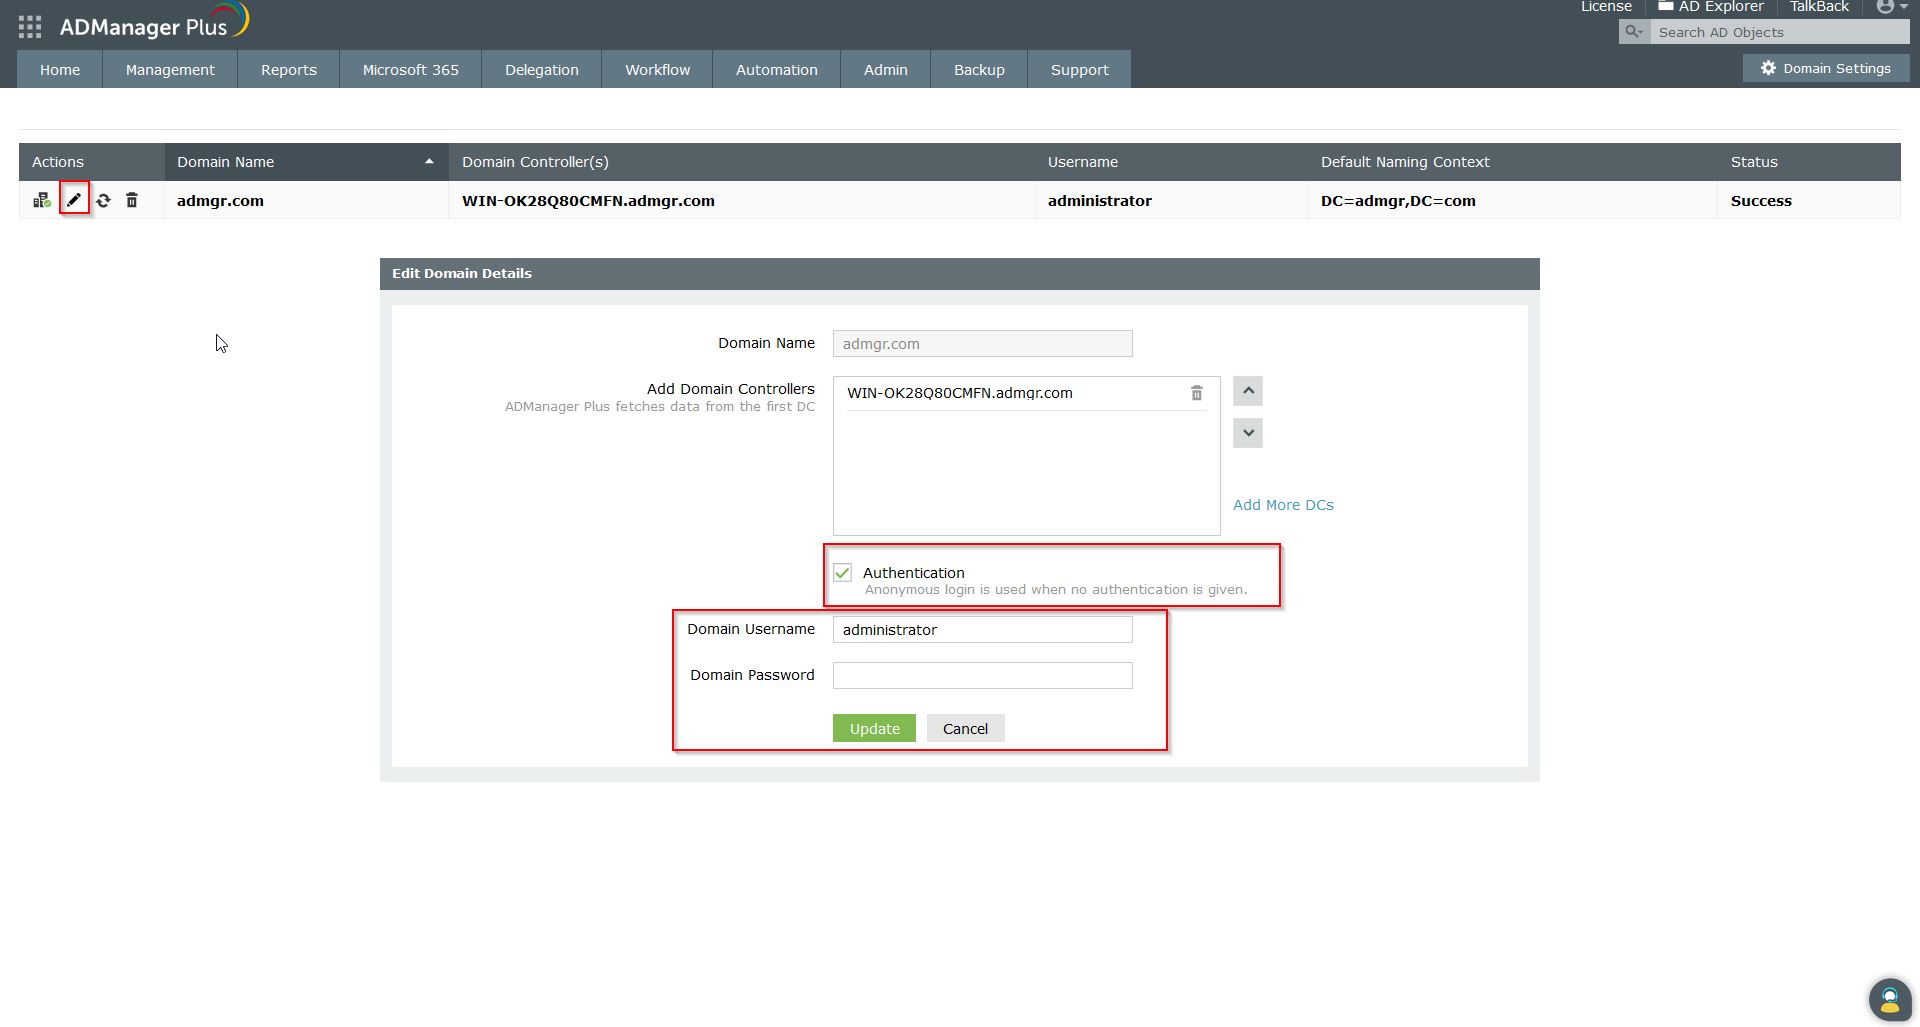Click the edit pencil icon for admgr.com
Image resolution: width=1920 pixels, height=1027 pixels.
pos(74,200)
